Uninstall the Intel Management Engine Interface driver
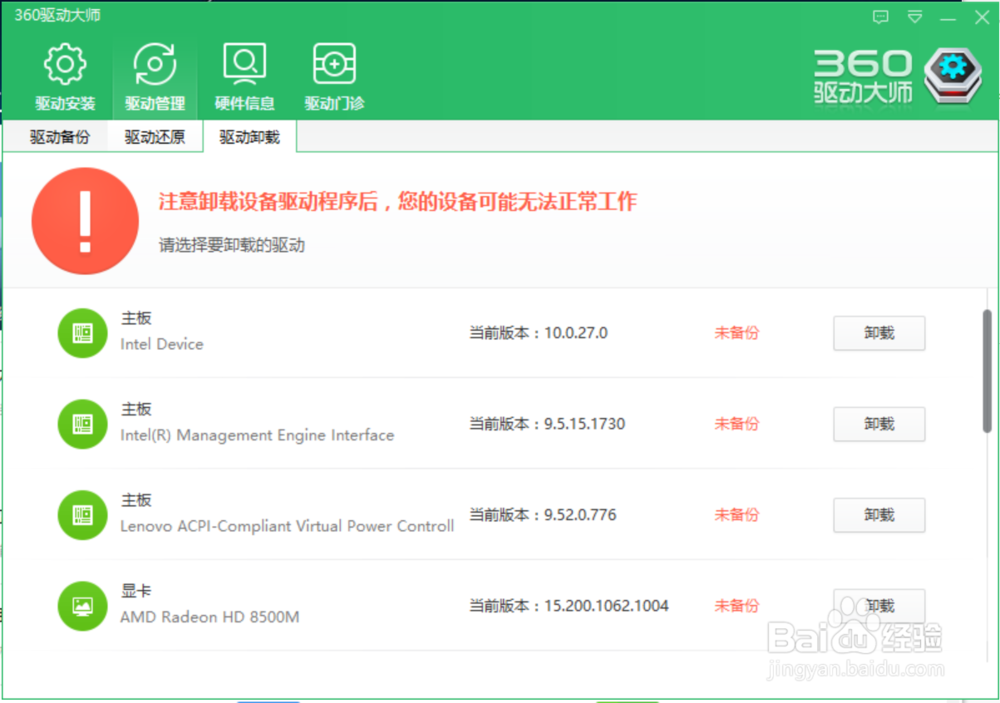The image size is (1000, 703). pos(878,424)
